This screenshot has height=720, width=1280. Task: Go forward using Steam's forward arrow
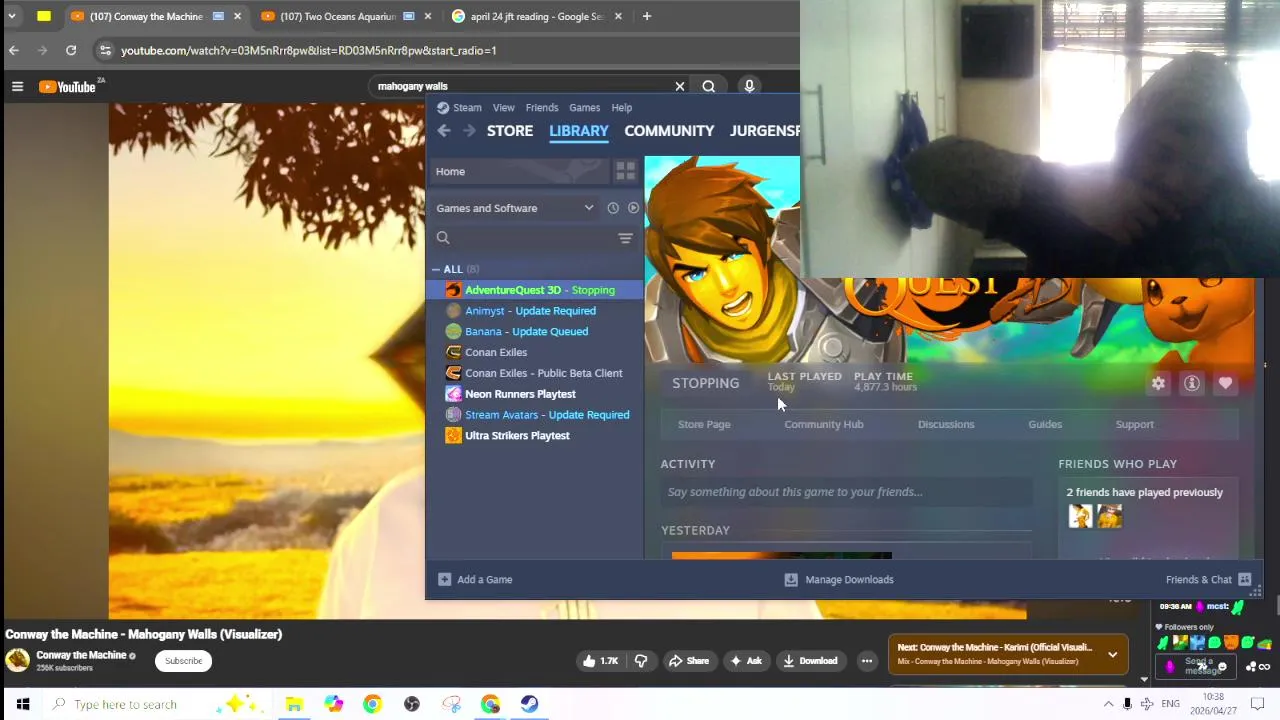468,131
